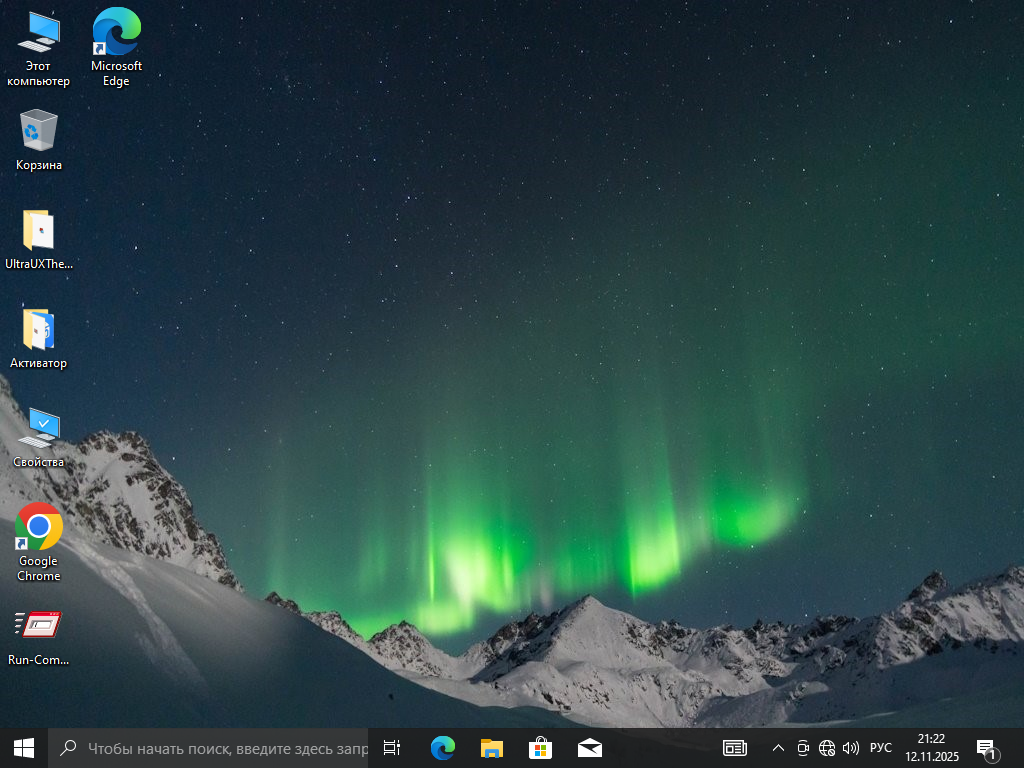Open File Explorer from the taskbar

click(x=491, y=747)
